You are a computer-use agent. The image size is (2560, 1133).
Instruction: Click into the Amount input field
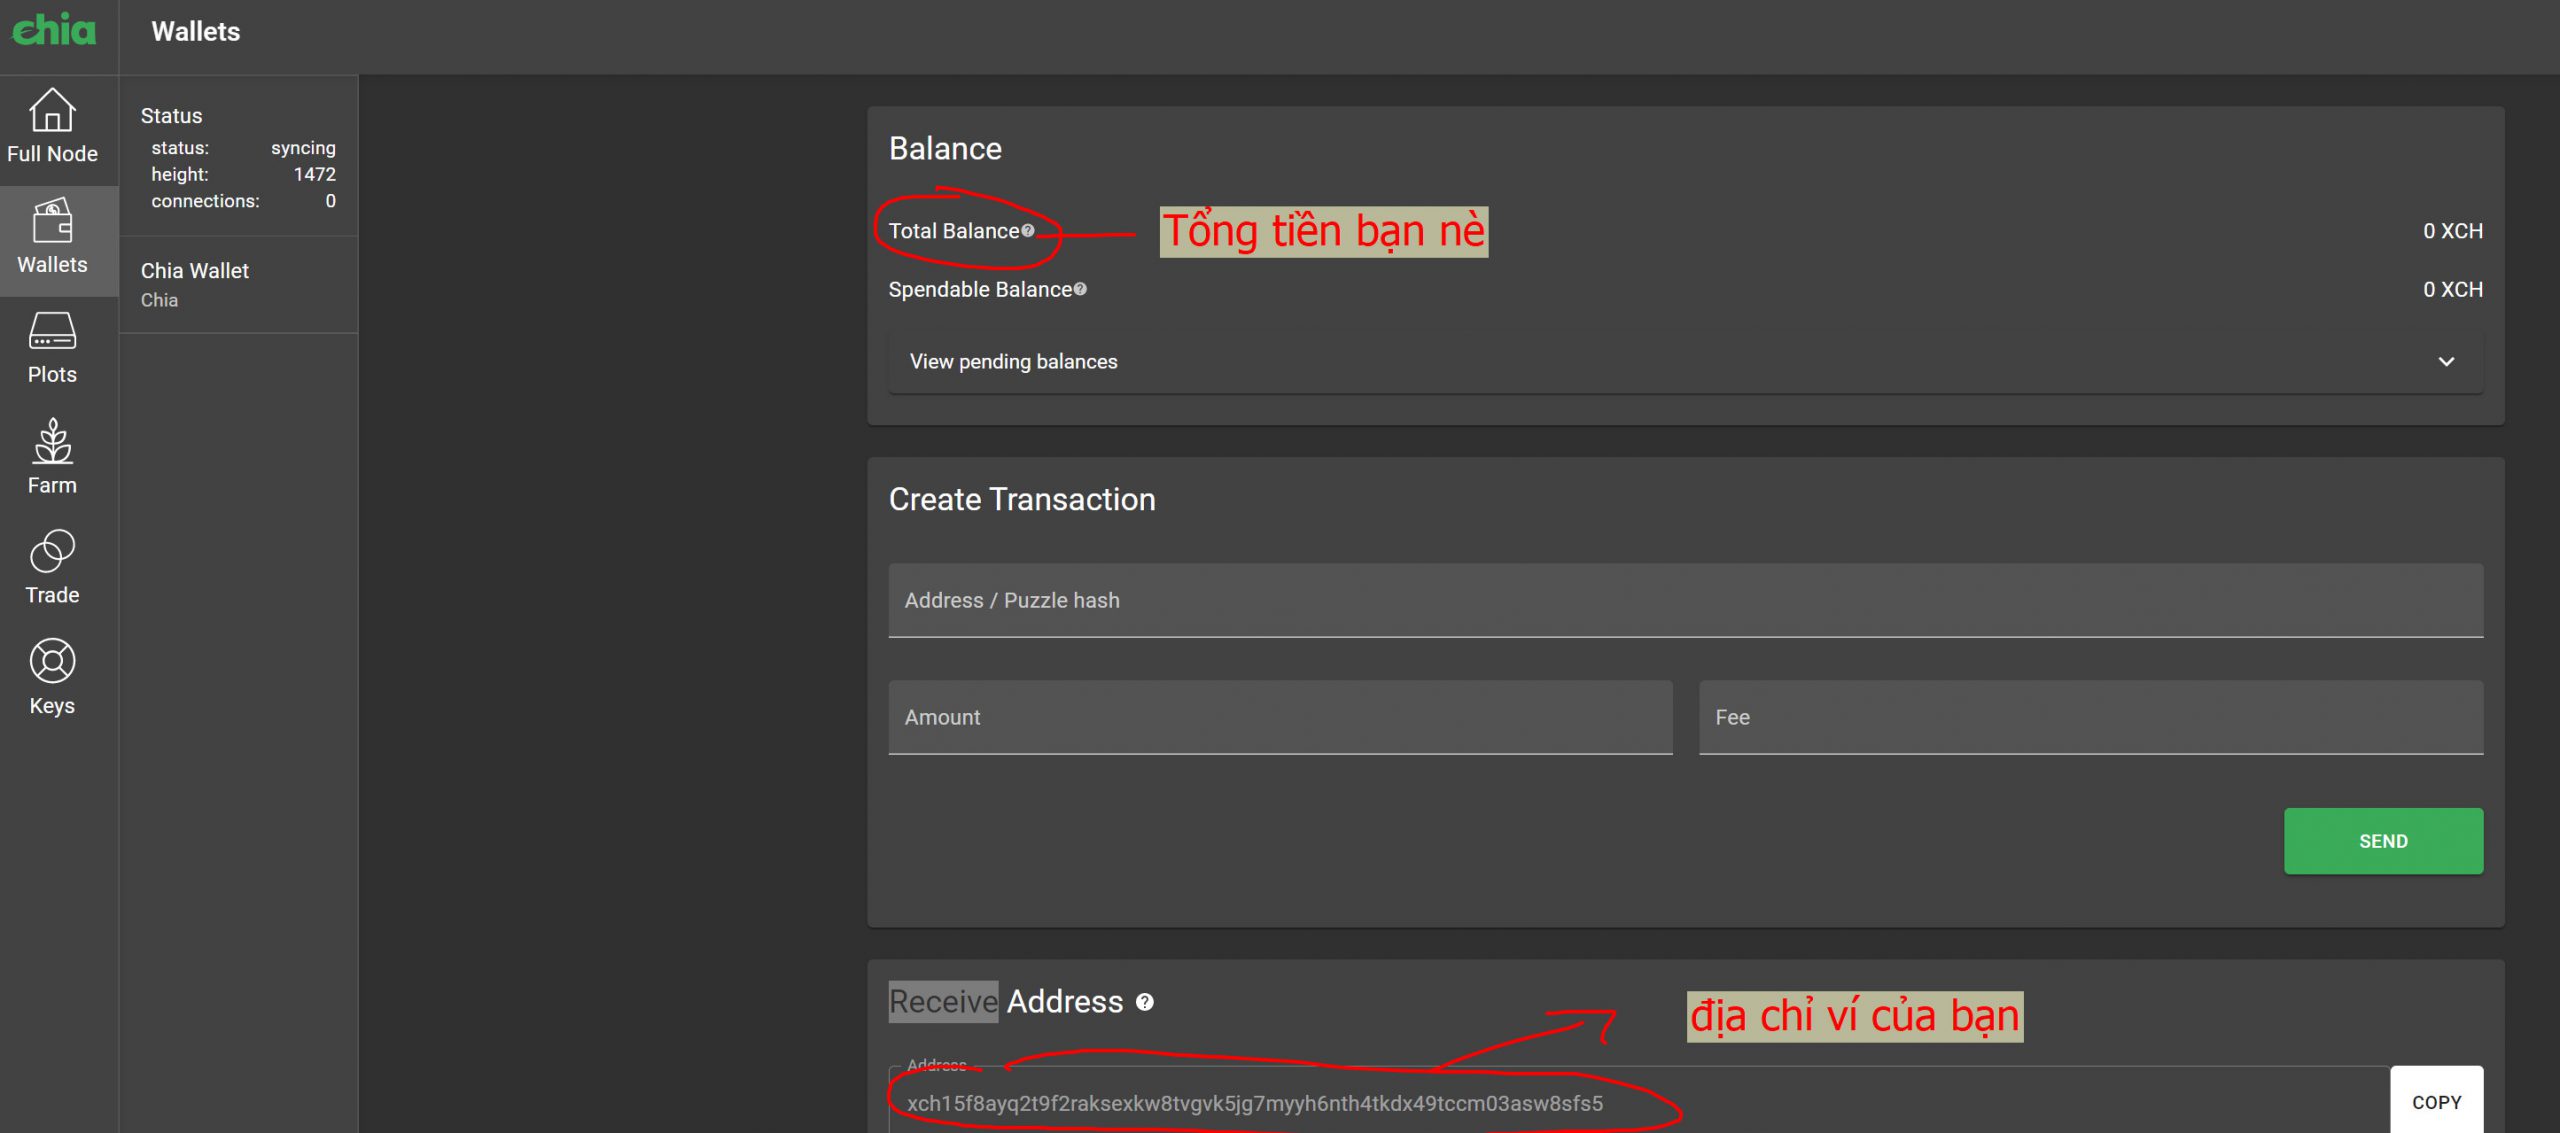[x=1280, y=718]
